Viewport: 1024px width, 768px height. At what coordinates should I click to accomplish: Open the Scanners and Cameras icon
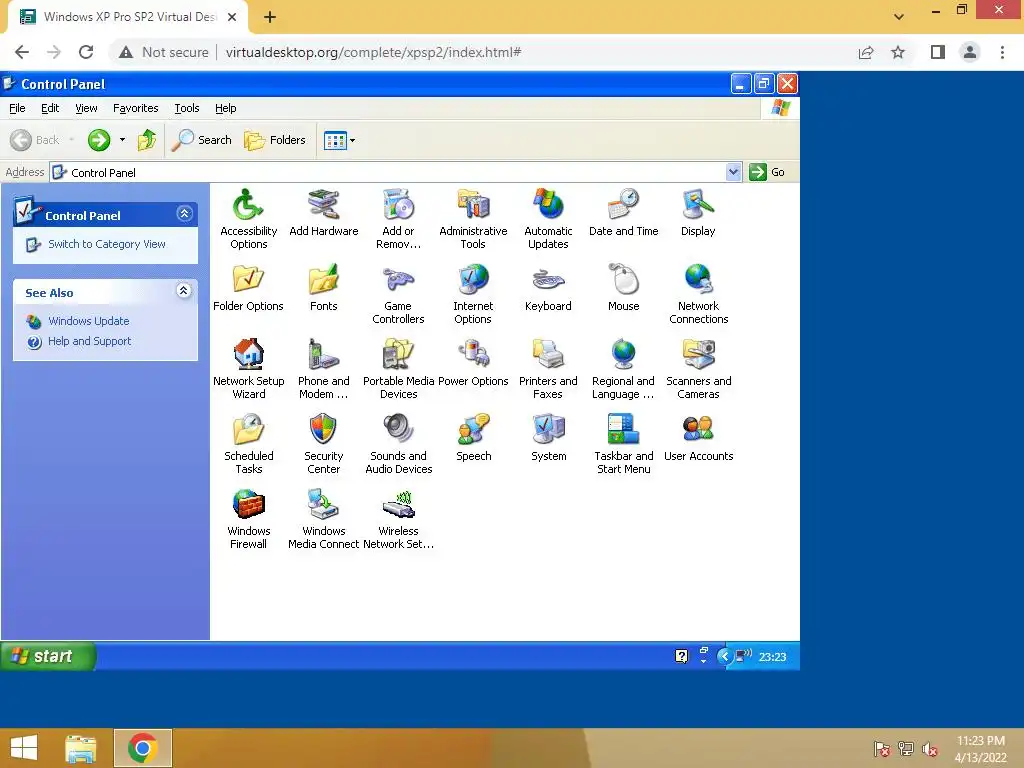[698, 355]
